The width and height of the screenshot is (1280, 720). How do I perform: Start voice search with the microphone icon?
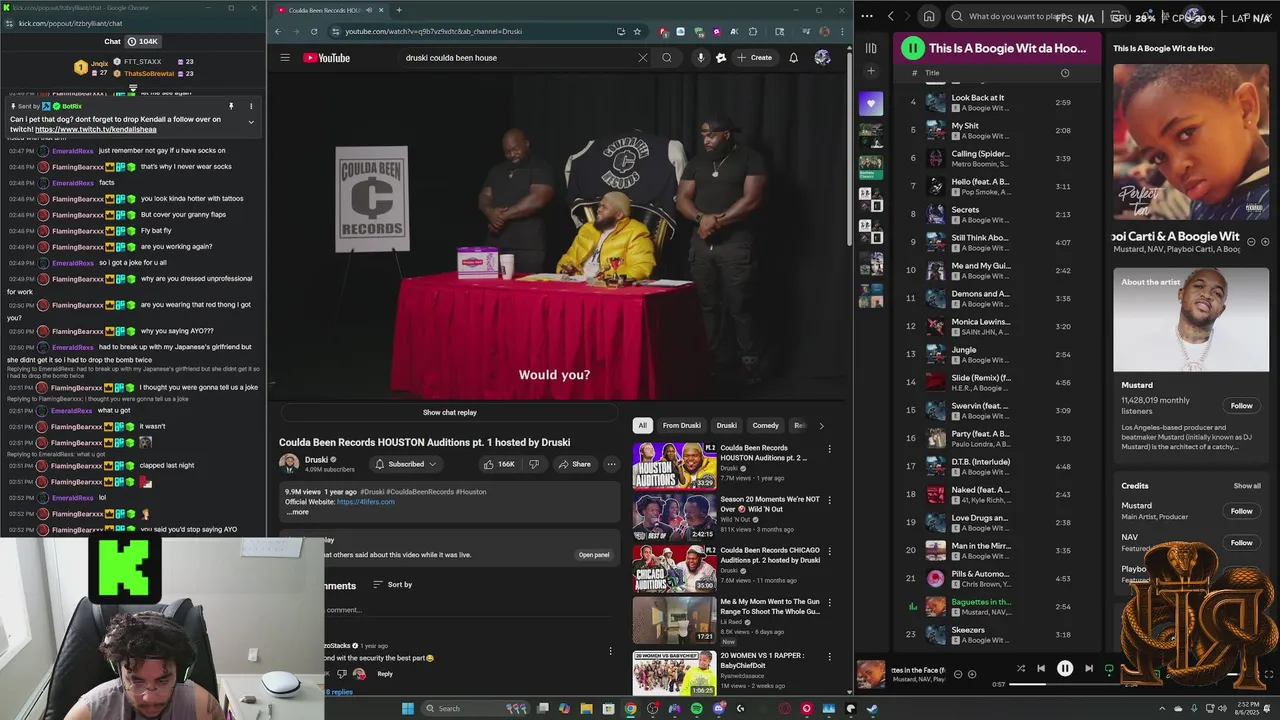pos(700,57)
